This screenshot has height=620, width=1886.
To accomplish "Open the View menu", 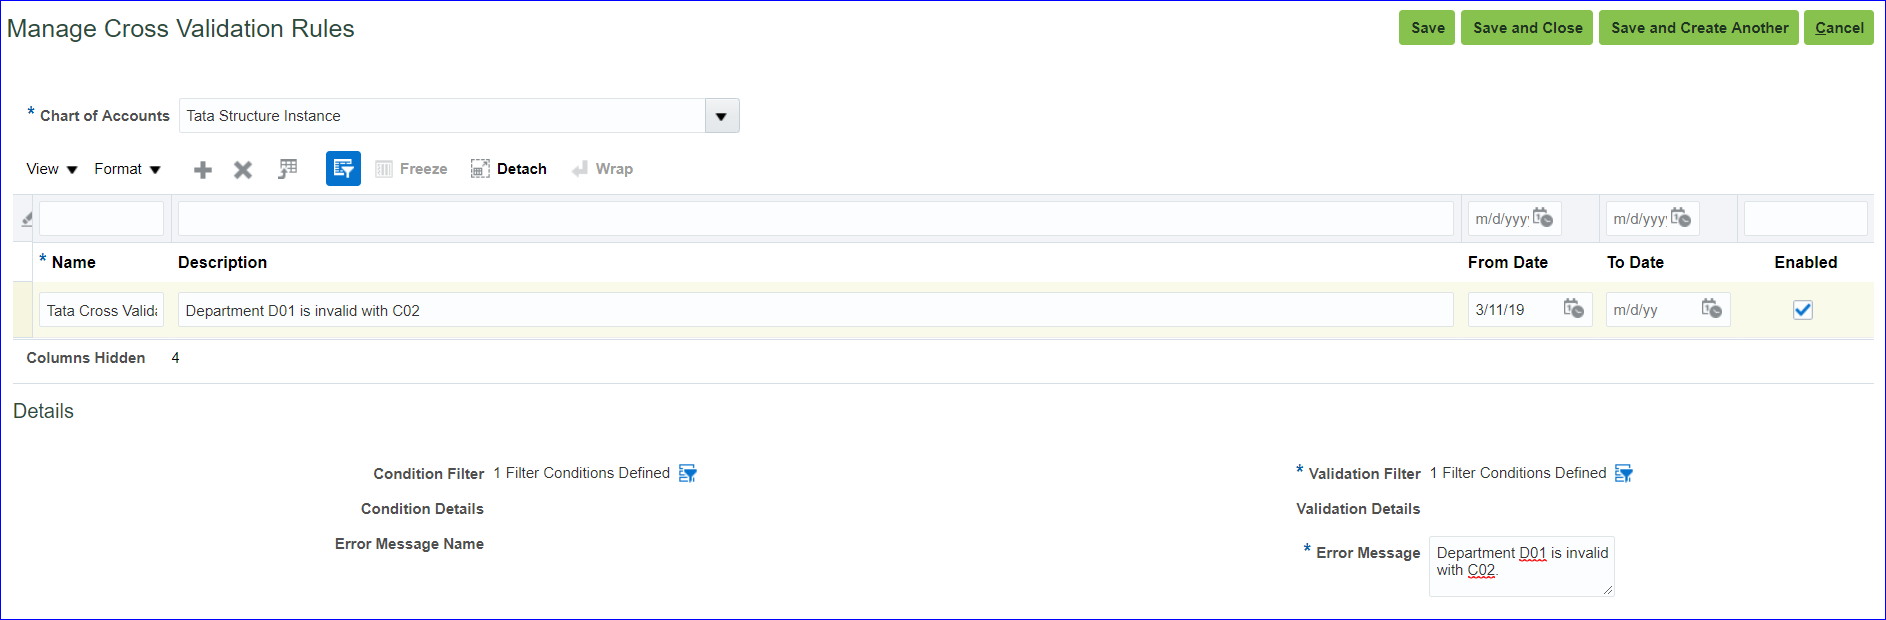I will (52, 169).
